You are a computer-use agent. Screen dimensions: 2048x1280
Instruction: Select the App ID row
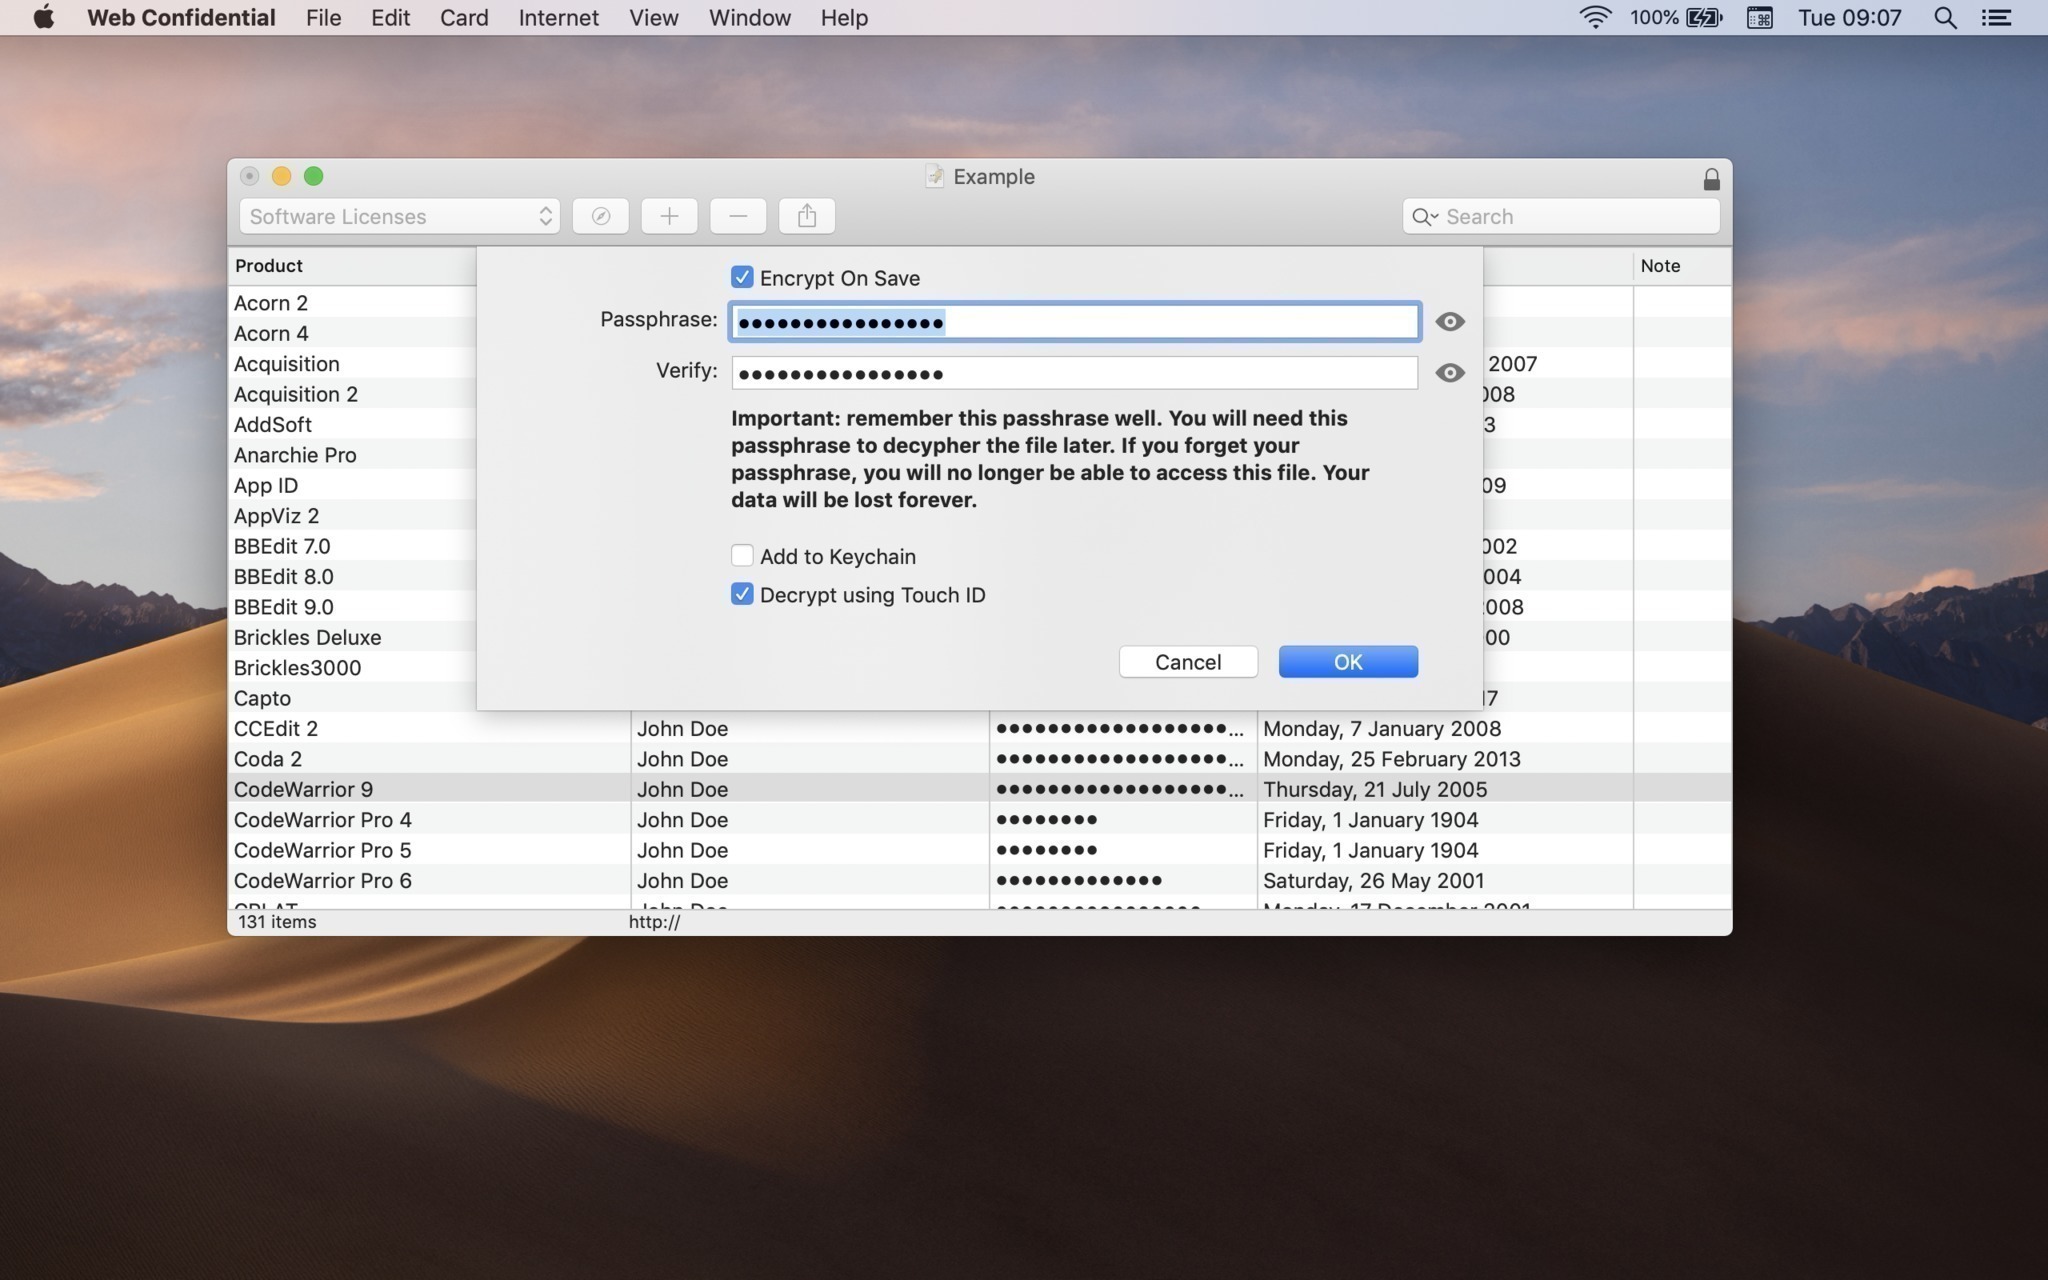pos(353,485)
